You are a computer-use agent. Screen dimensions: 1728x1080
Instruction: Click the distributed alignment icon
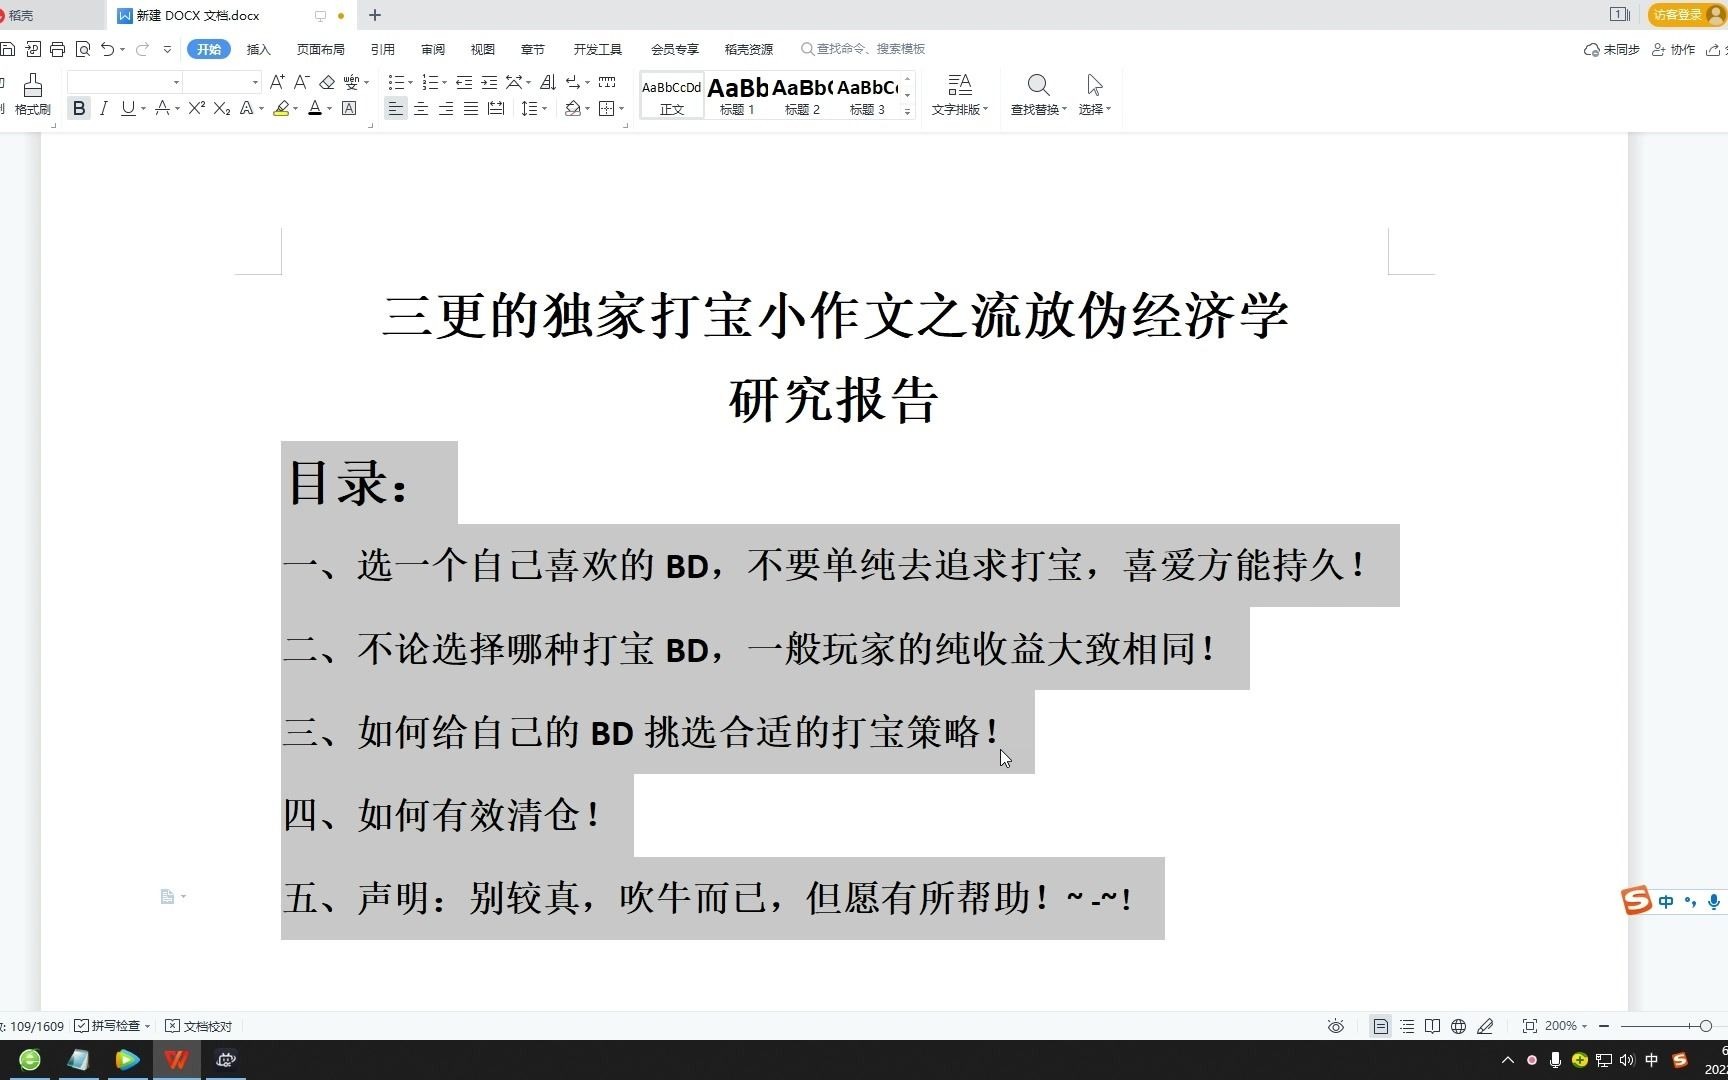496,108
